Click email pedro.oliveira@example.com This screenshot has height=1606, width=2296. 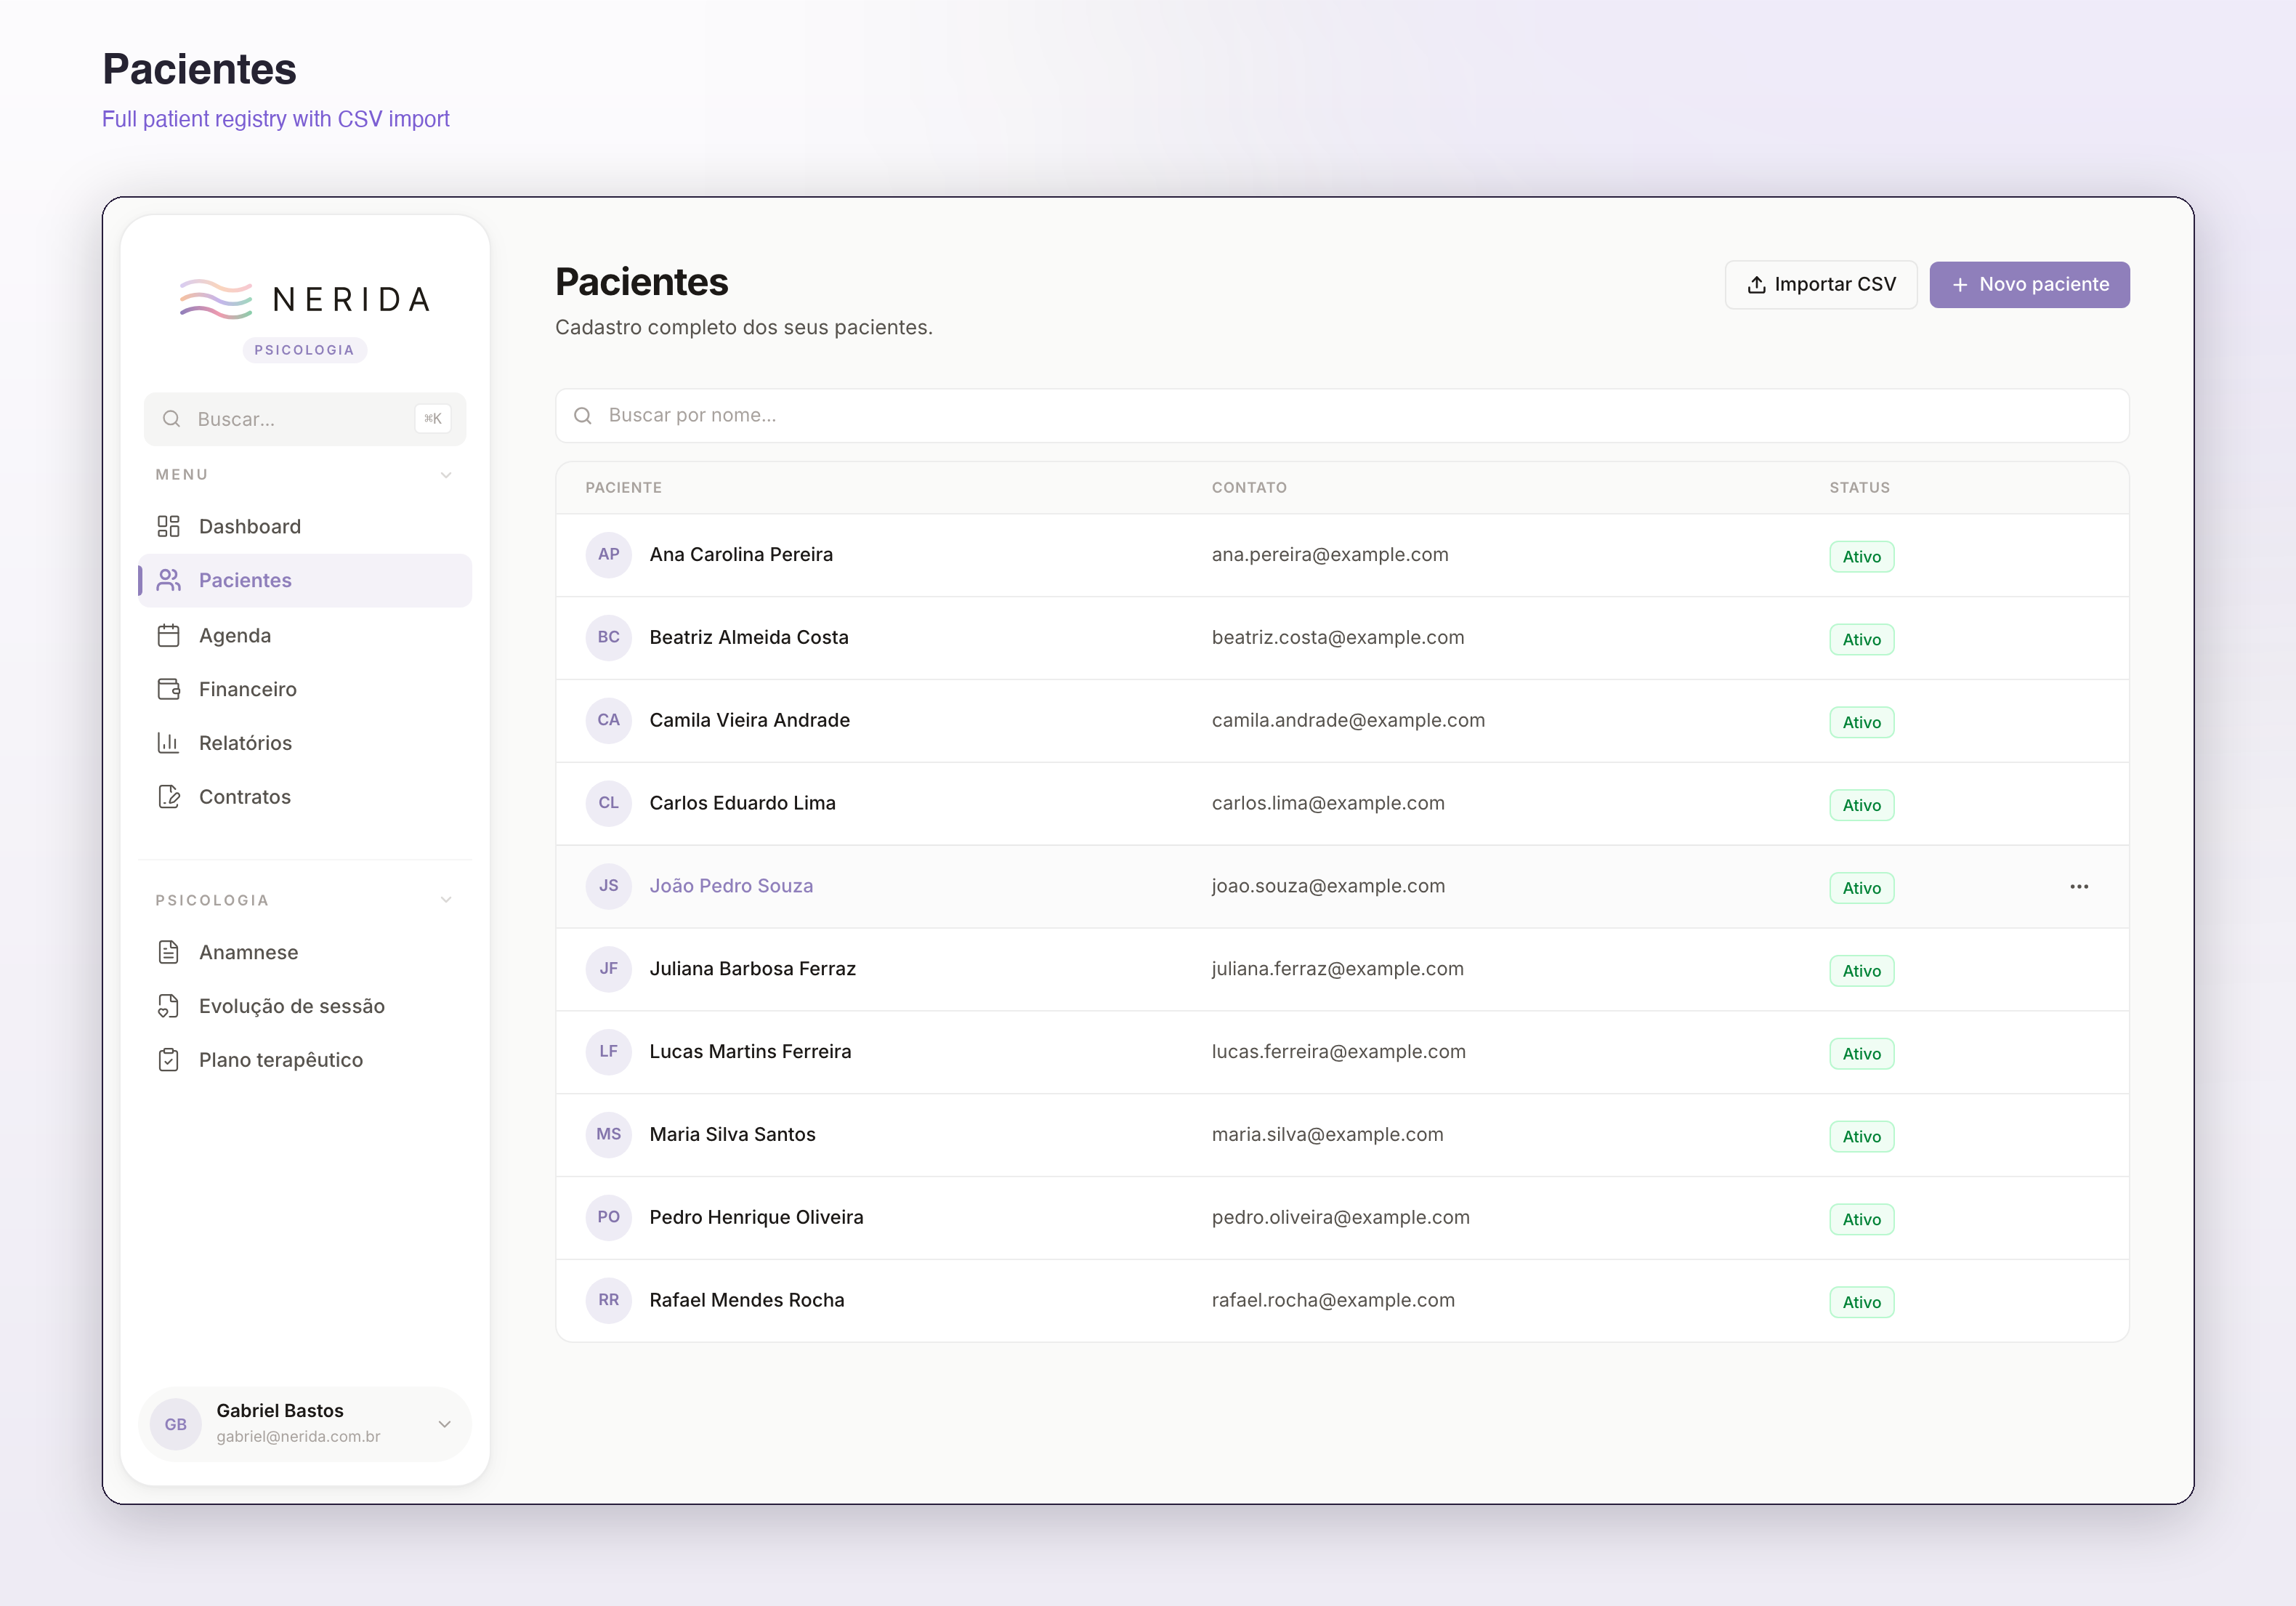[x=1341, y=1218]
